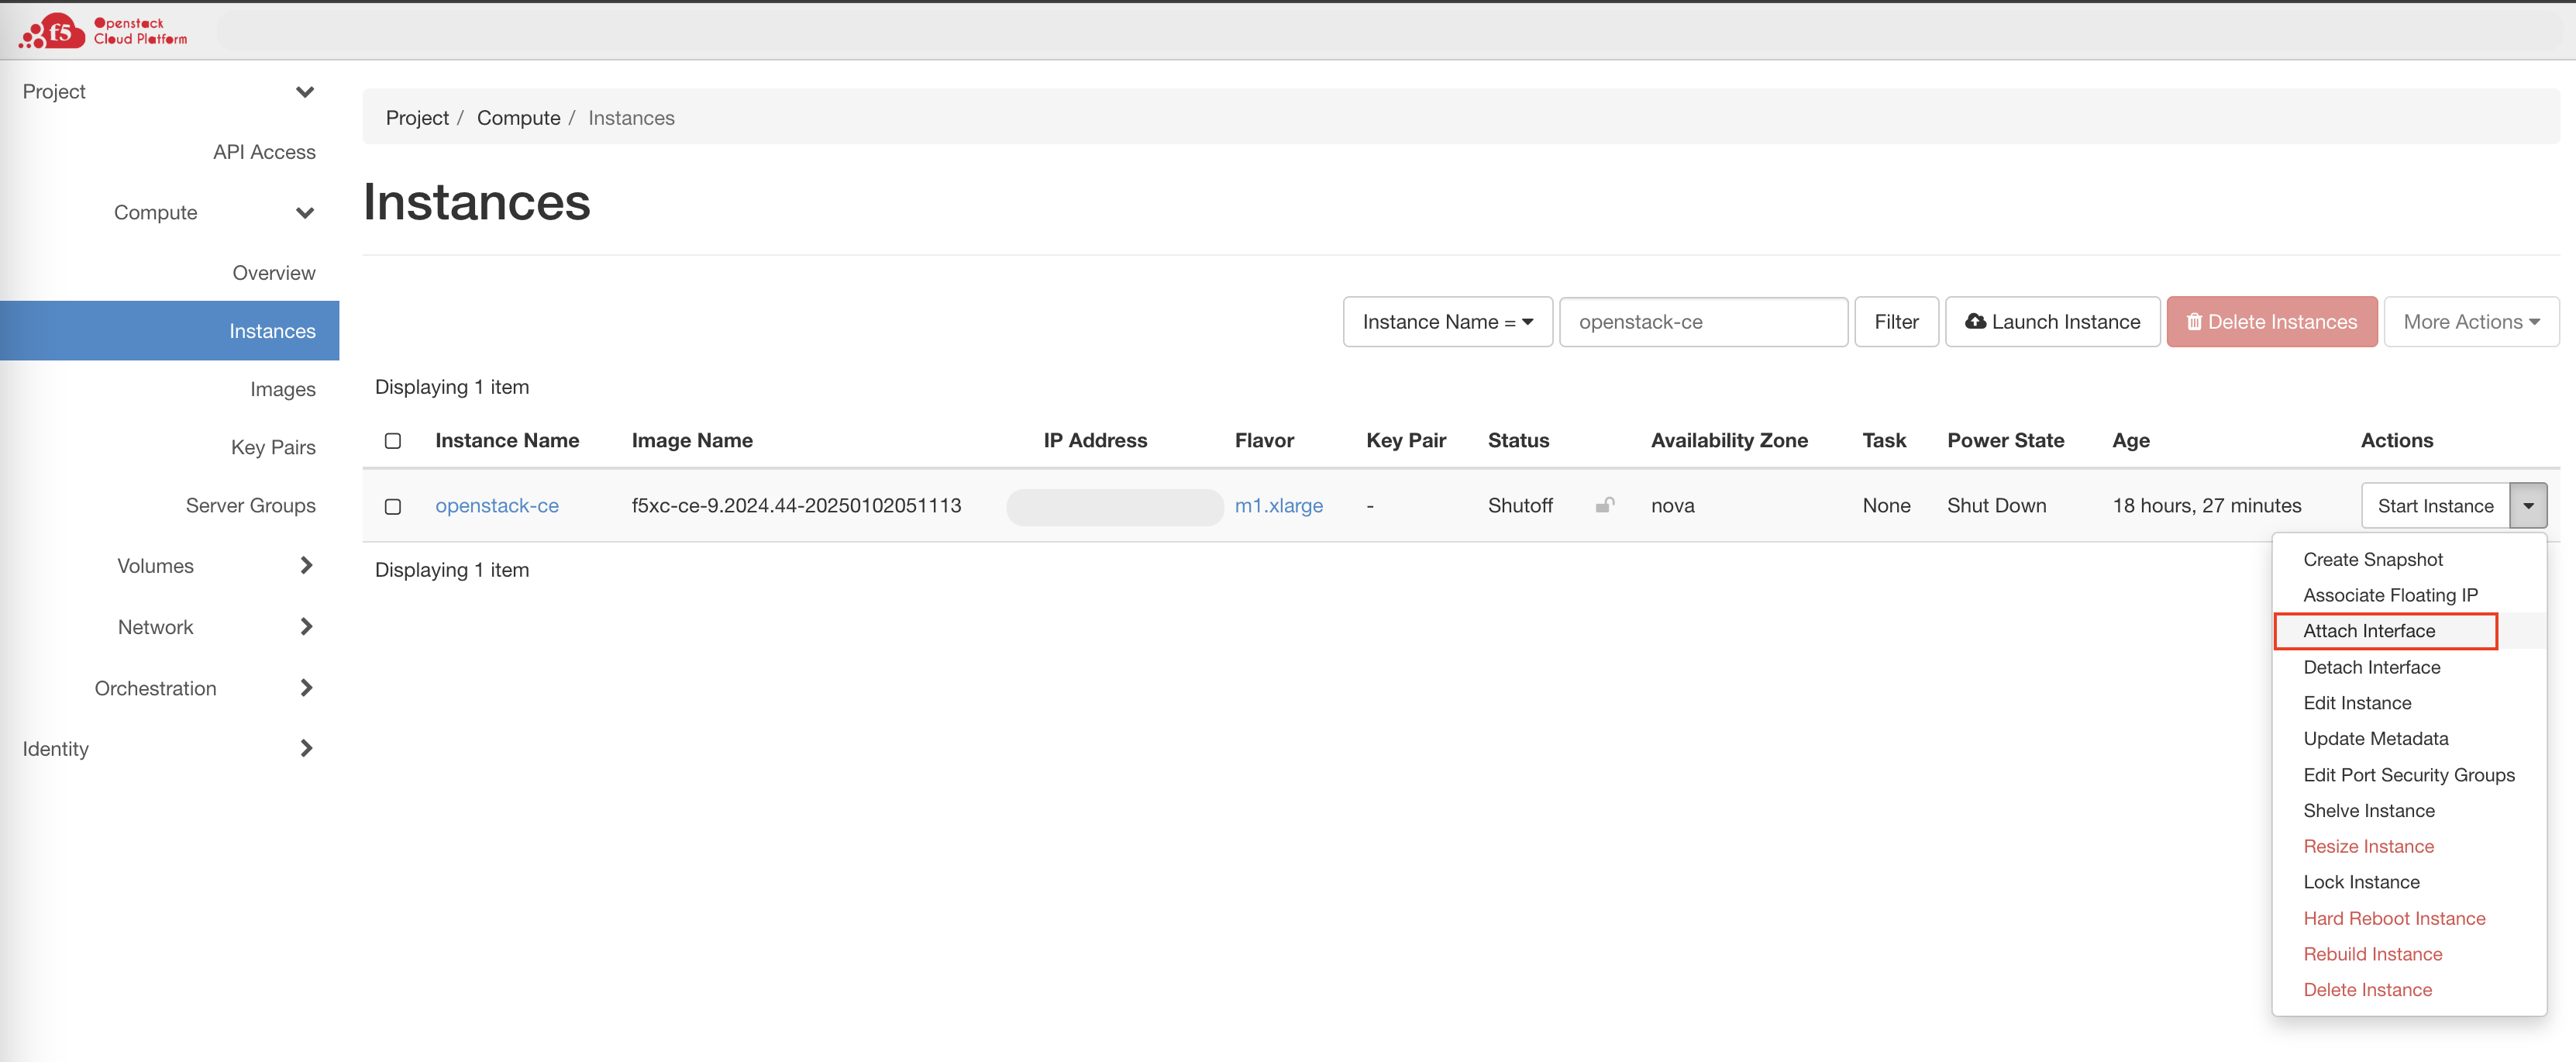The image size is (2576, 1062).
Task: Toggle the select-all checkbox in the table header
Action: tap(392, 440)
